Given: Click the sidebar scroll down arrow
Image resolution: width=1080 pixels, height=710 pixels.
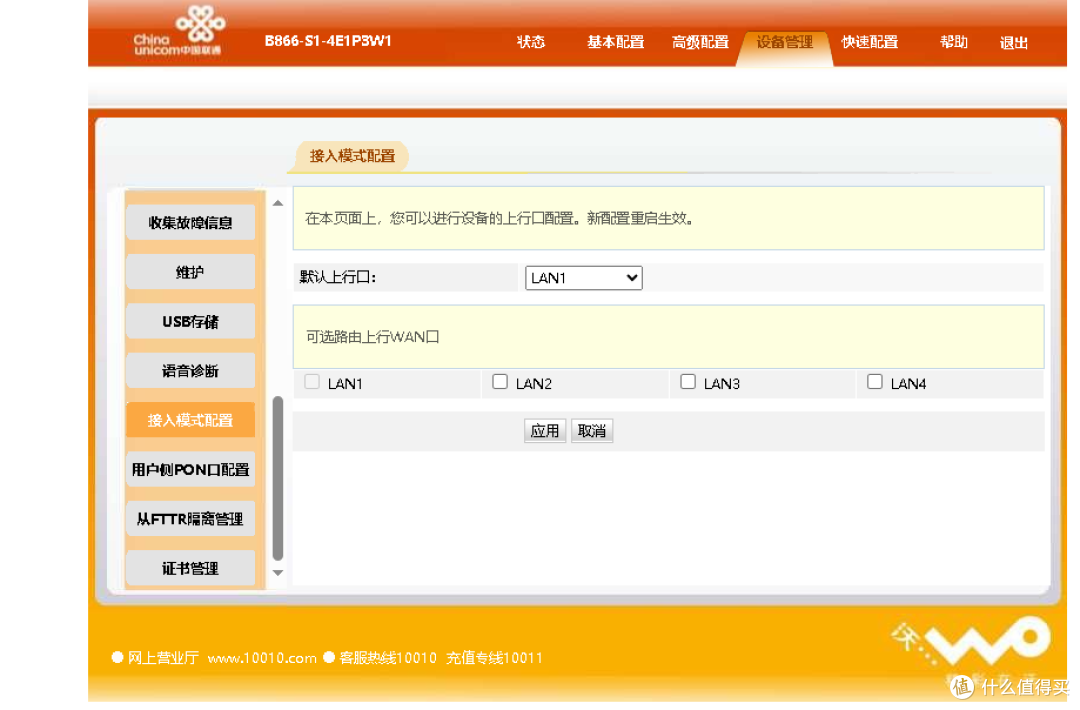Looking at the screenshot, I should coord(278,573).
